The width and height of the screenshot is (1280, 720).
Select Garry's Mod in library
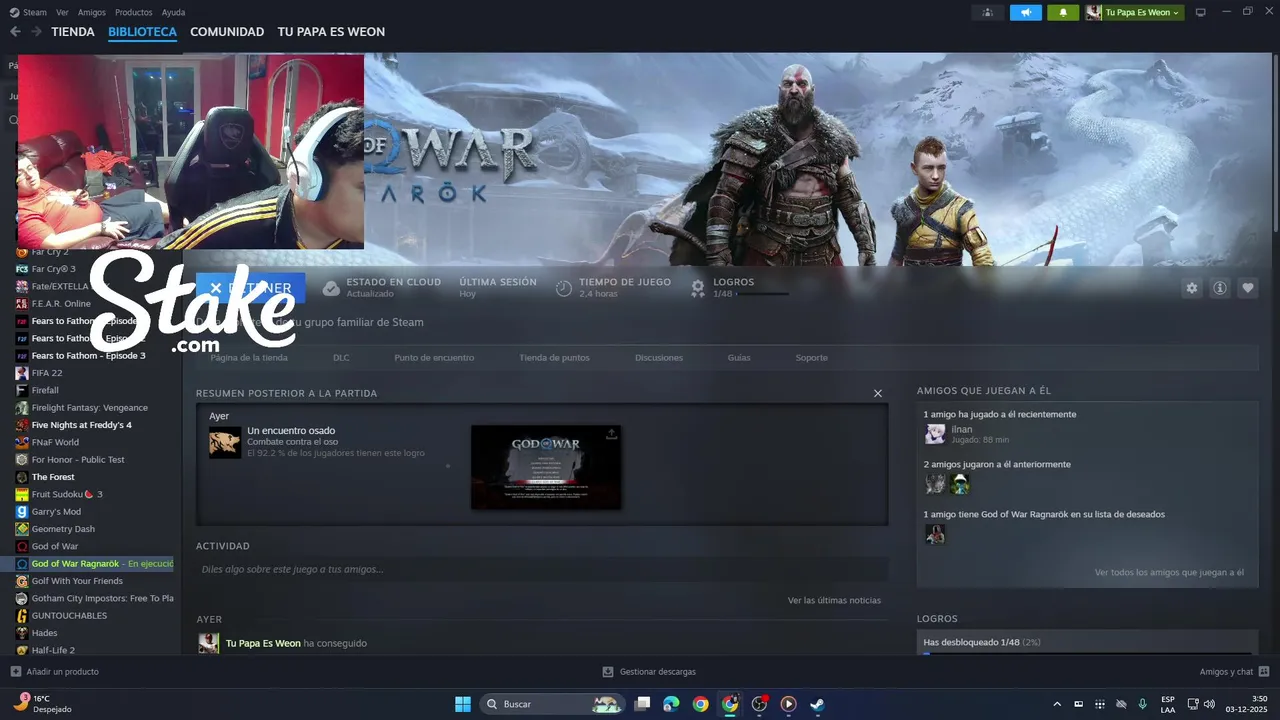coord(56,512)
